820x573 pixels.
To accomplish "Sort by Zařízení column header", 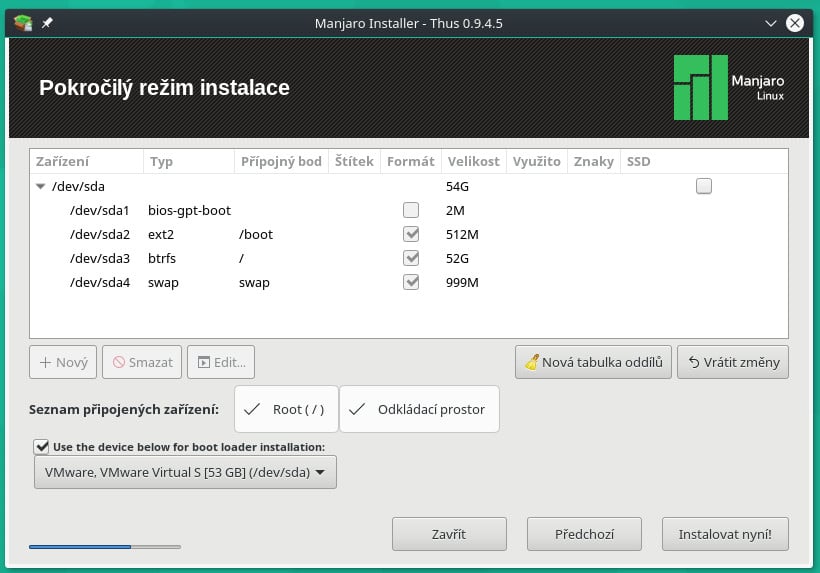I will [86, 162].
